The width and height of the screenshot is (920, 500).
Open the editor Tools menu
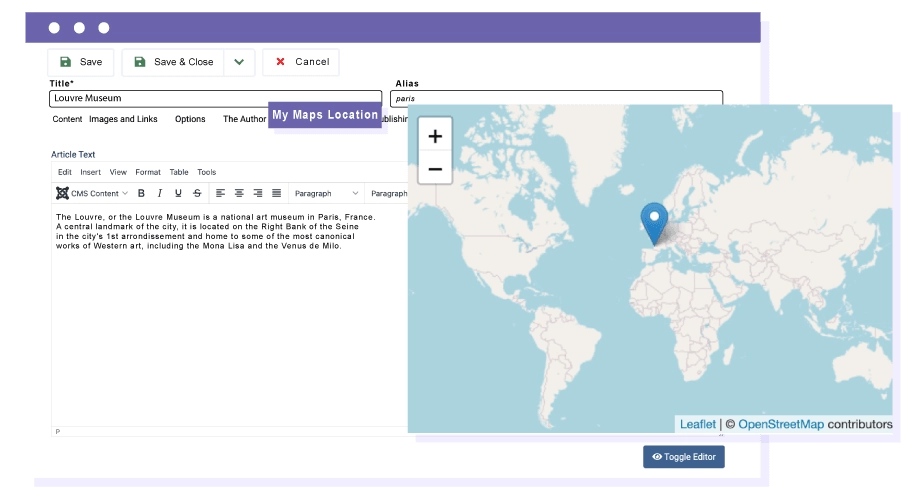point(207,172)
